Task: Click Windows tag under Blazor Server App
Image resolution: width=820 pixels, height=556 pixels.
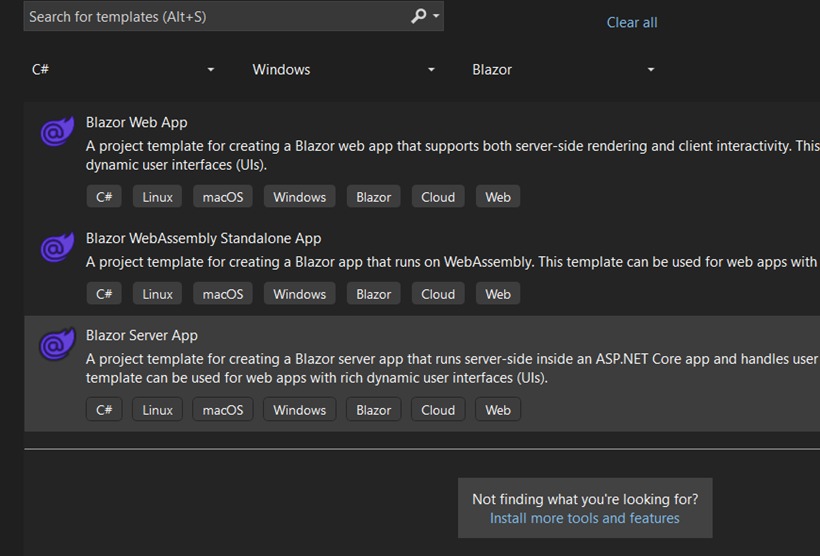Action: point(300,410)
